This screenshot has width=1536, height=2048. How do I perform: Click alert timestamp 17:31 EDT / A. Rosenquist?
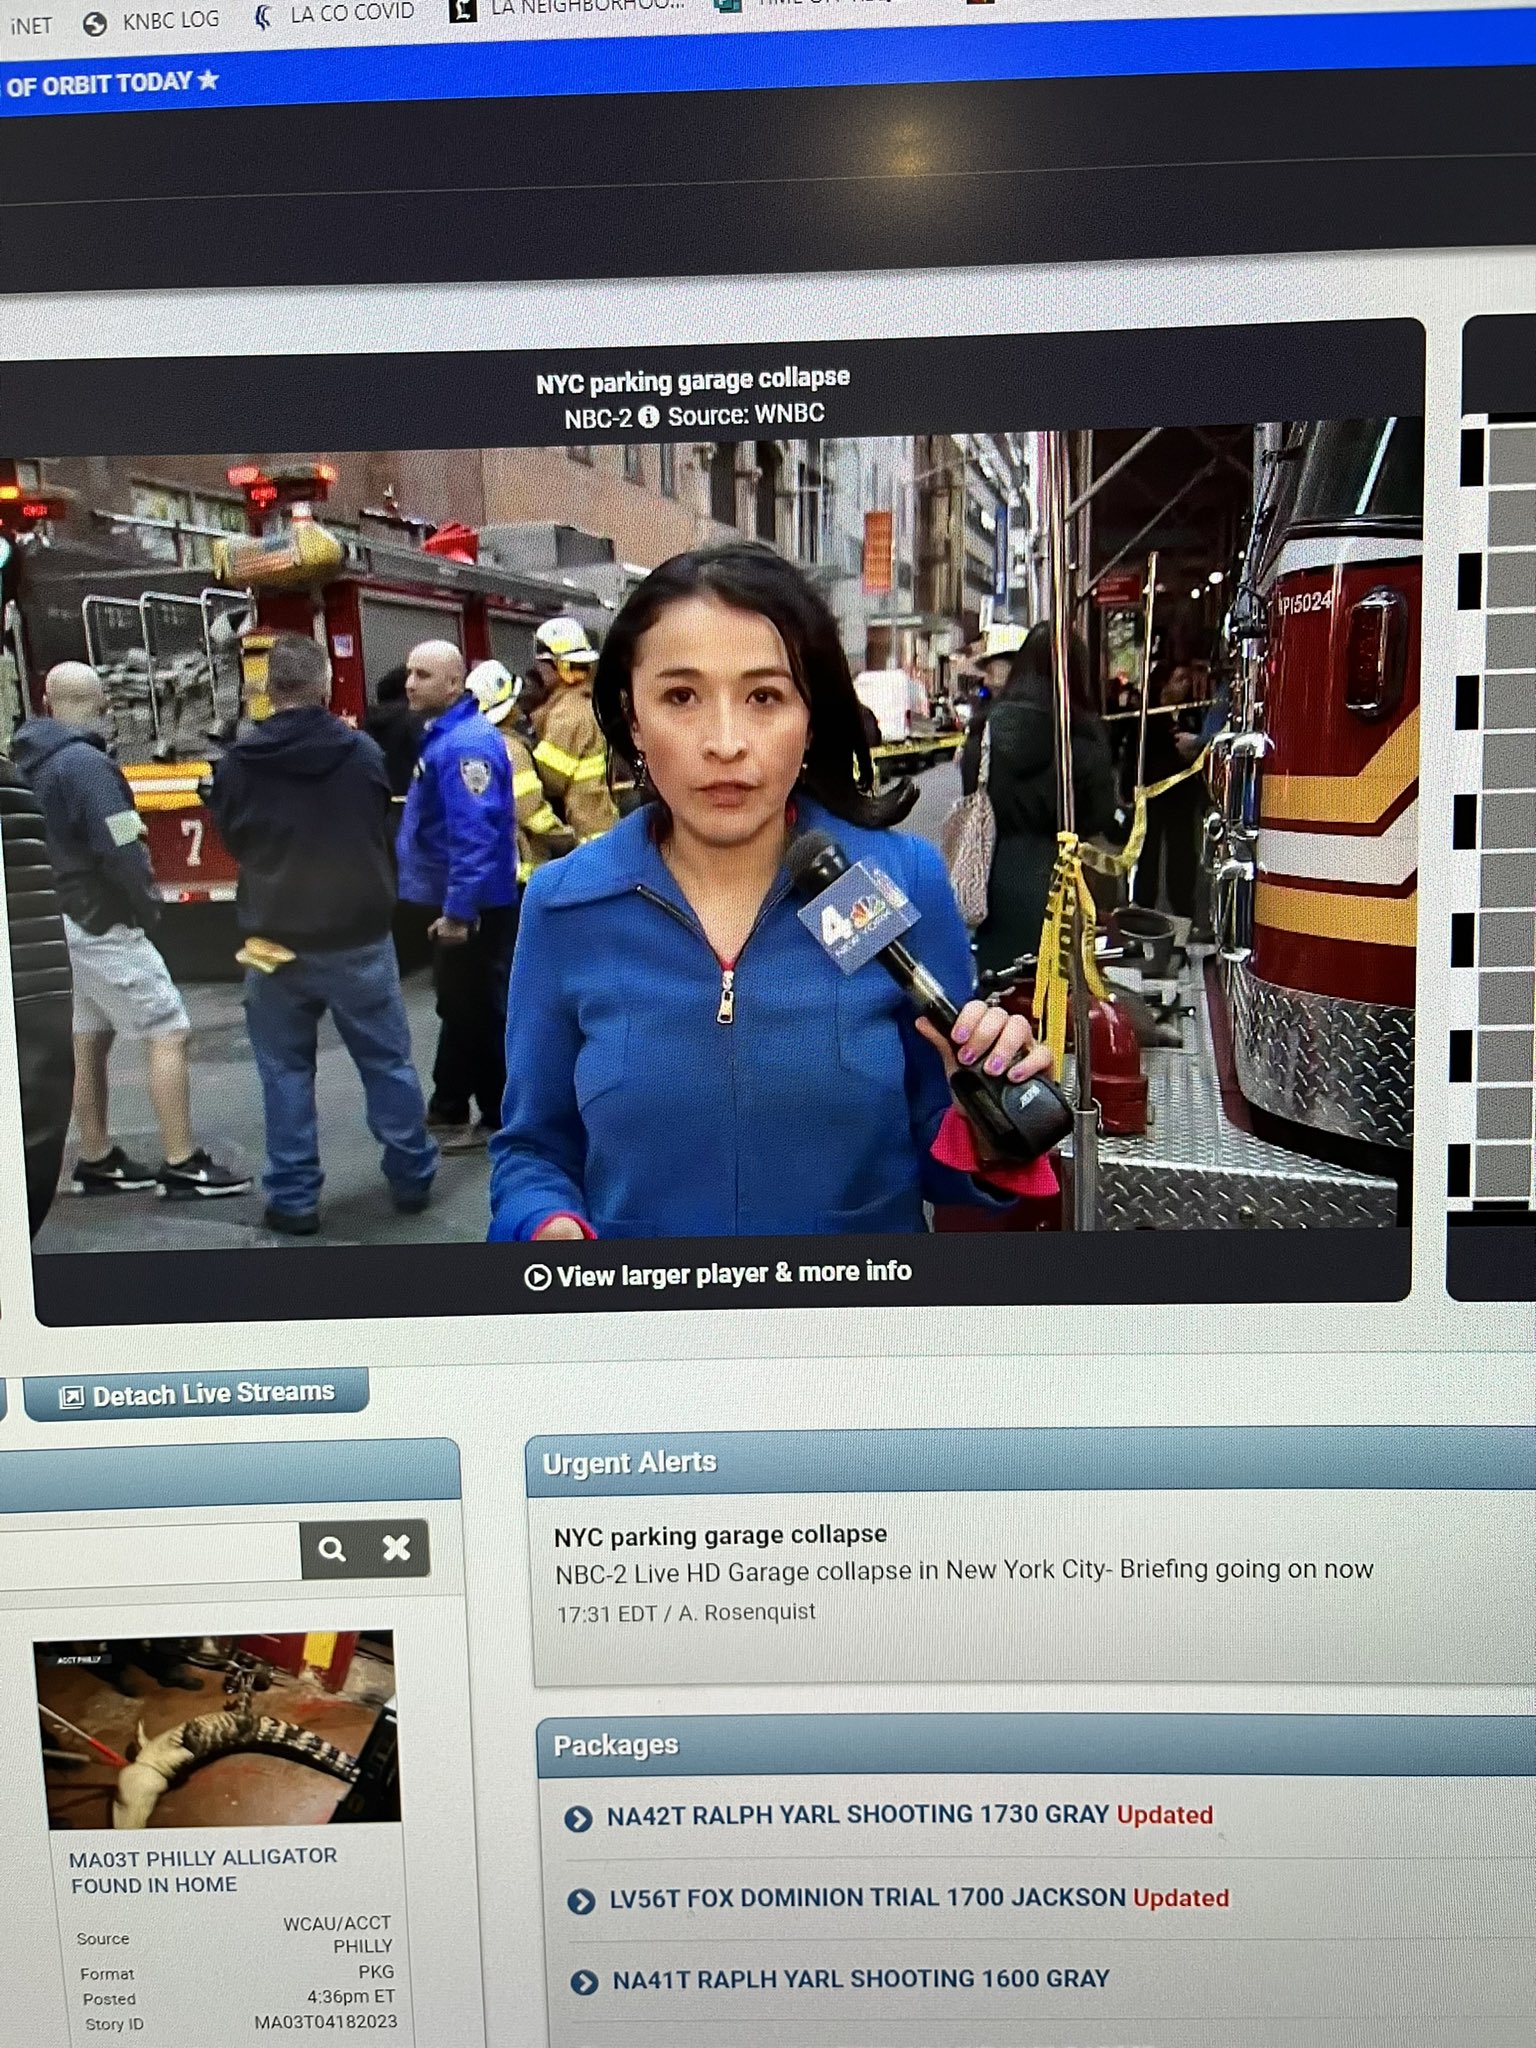[686, 1613]
